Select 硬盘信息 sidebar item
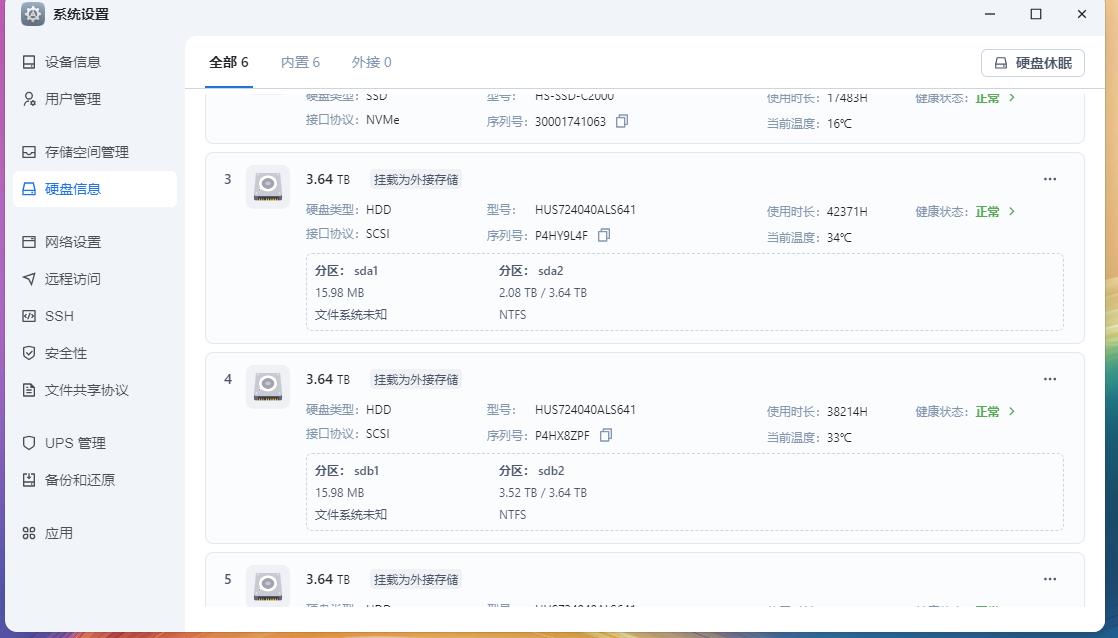 click(x=95, y=189)
